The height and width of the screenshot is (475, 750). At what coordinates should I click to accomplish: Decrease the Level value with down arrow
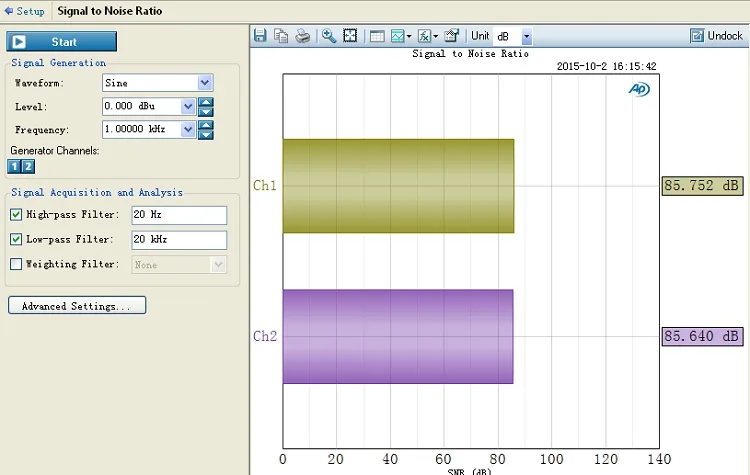206,112
